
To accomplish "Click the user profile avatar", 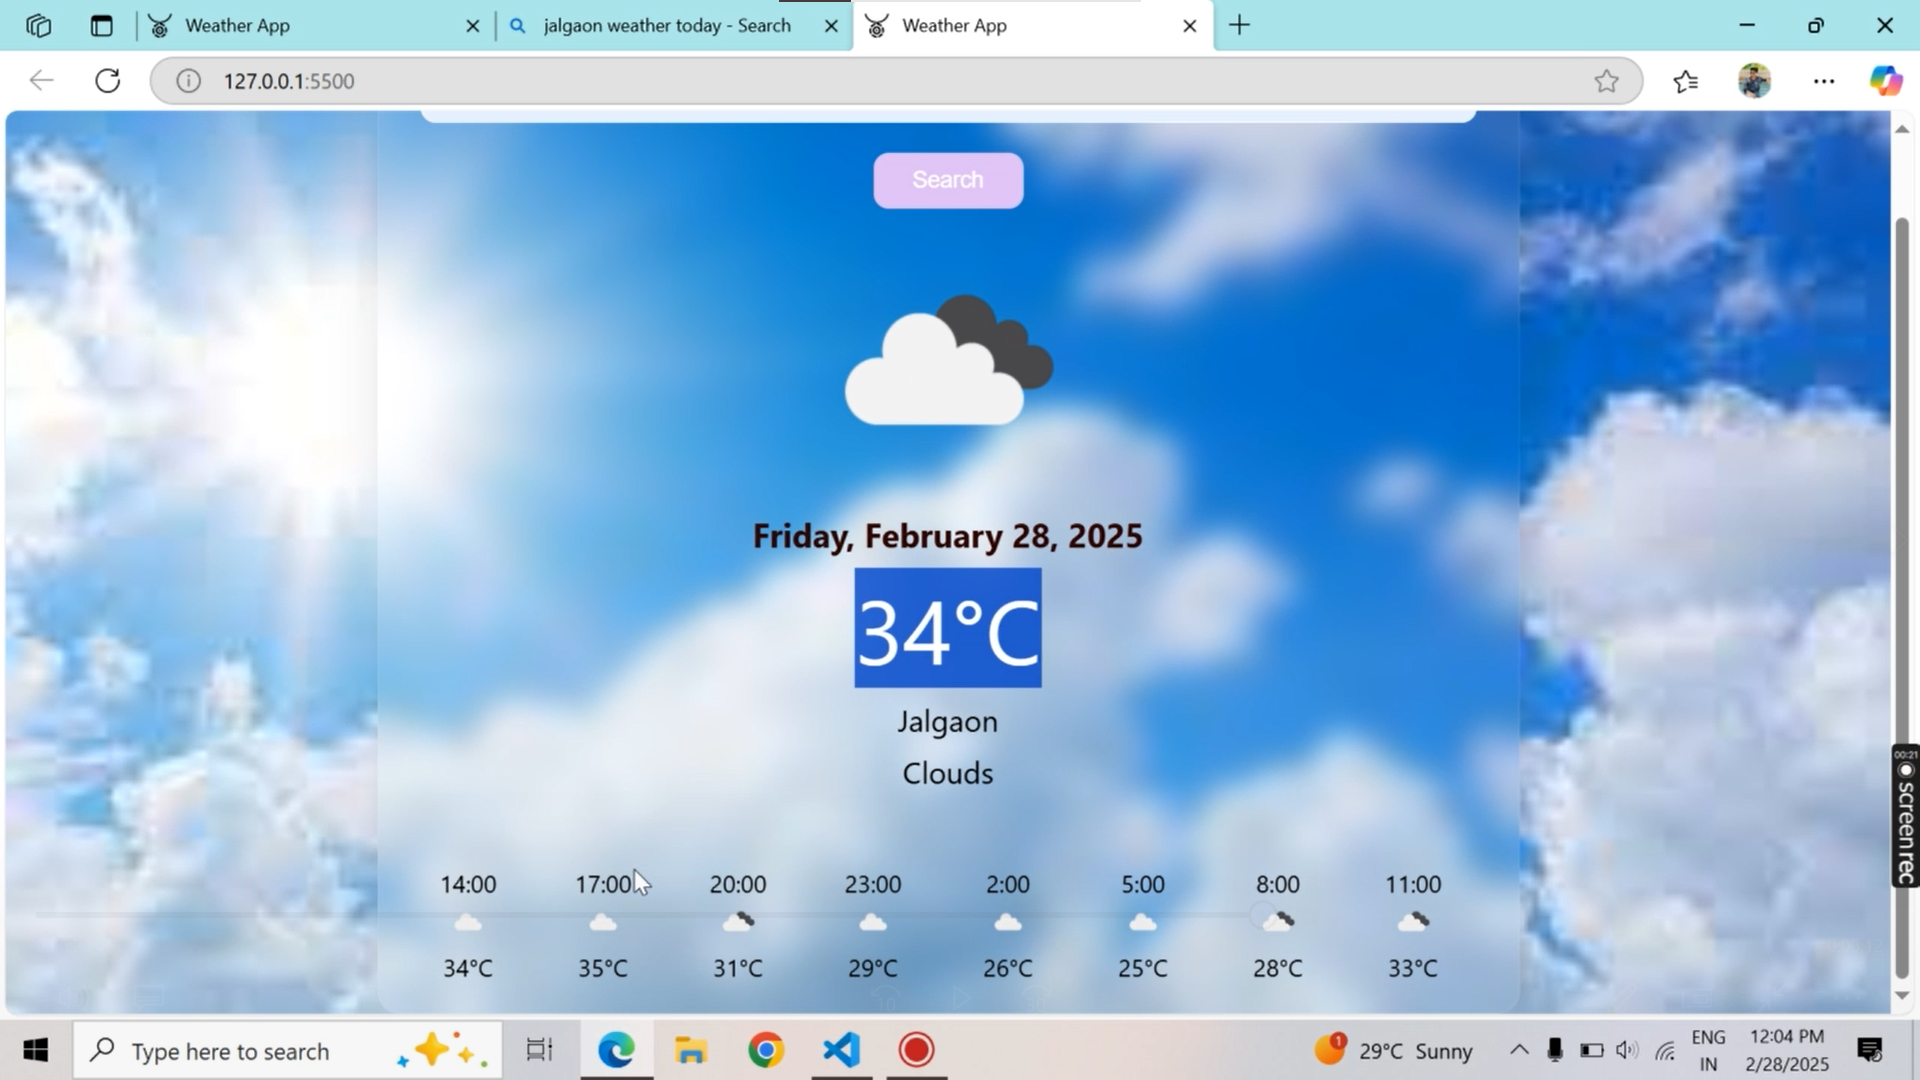I will (1754, 81).
